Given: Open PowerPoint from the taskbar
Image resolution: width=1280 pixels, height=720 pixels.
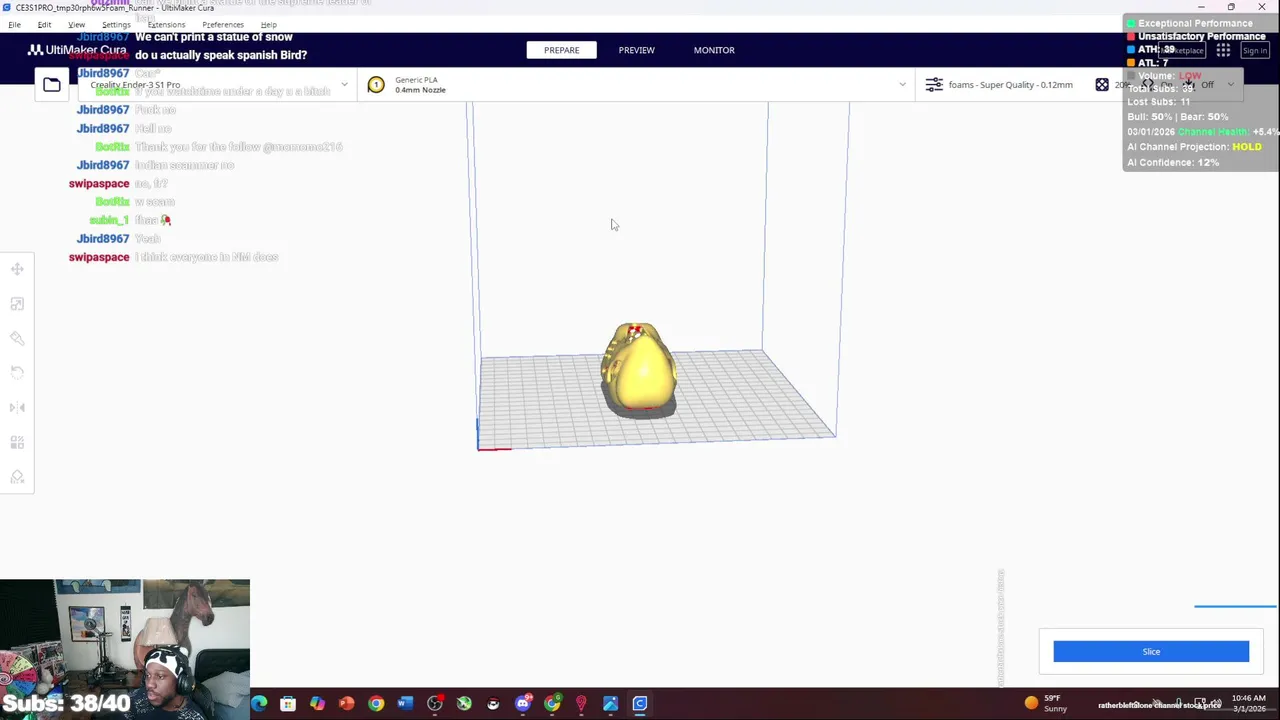Looking at the screenshot, I should click(x=346, y=704).
